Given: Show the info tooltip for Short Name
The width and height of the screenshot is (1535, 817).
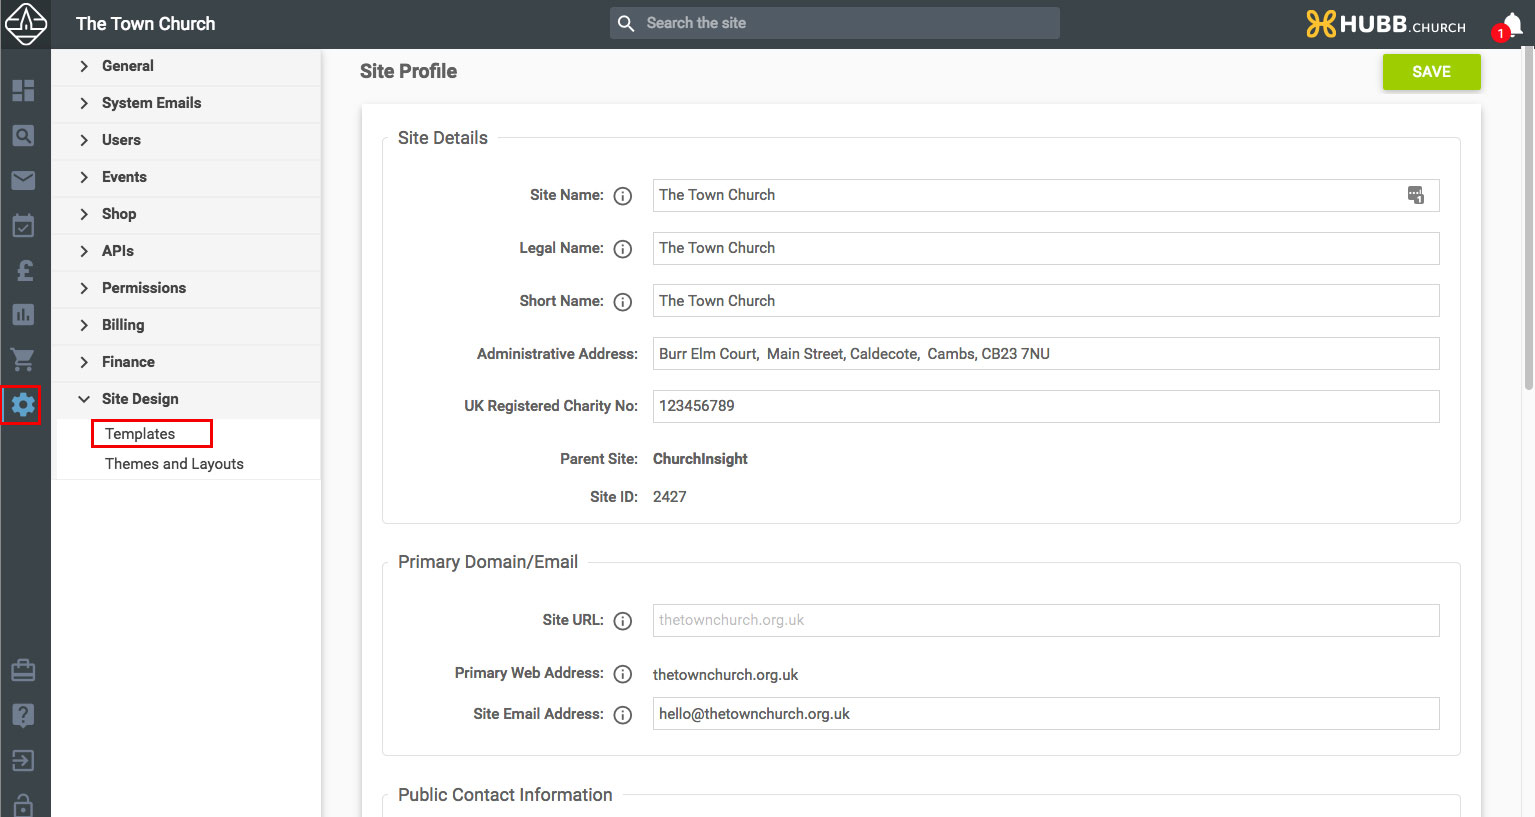Looking at the screenshot, I should 623,302.
